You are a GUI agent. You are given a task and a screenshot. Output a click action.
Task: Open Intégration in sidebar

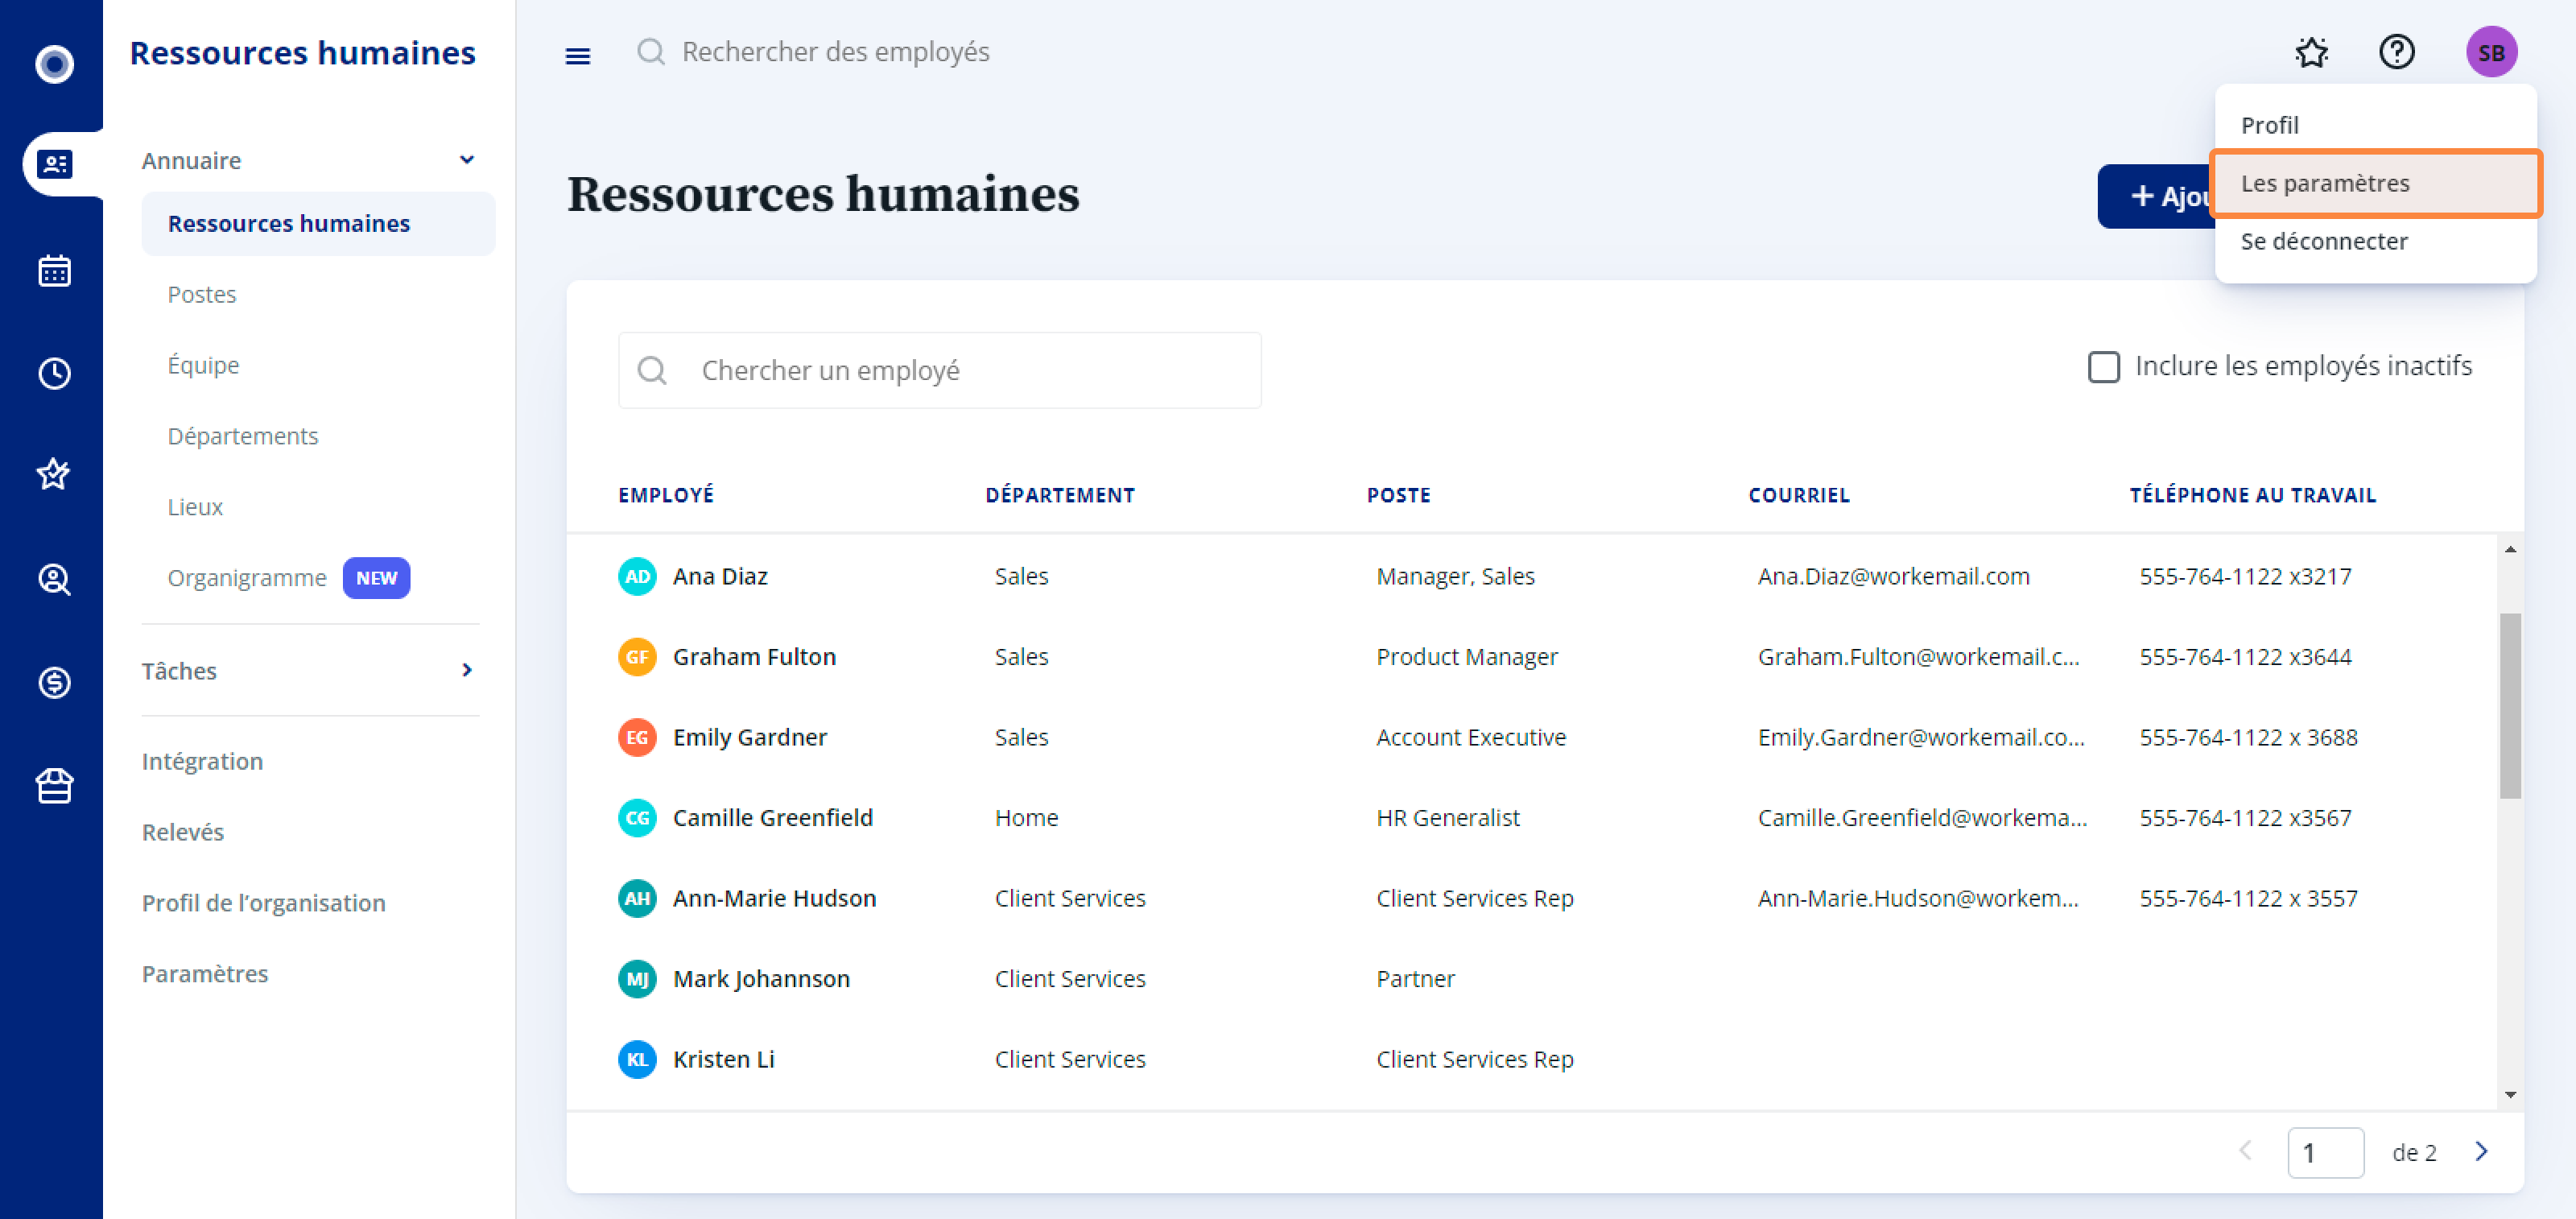[x=202, y=761]
